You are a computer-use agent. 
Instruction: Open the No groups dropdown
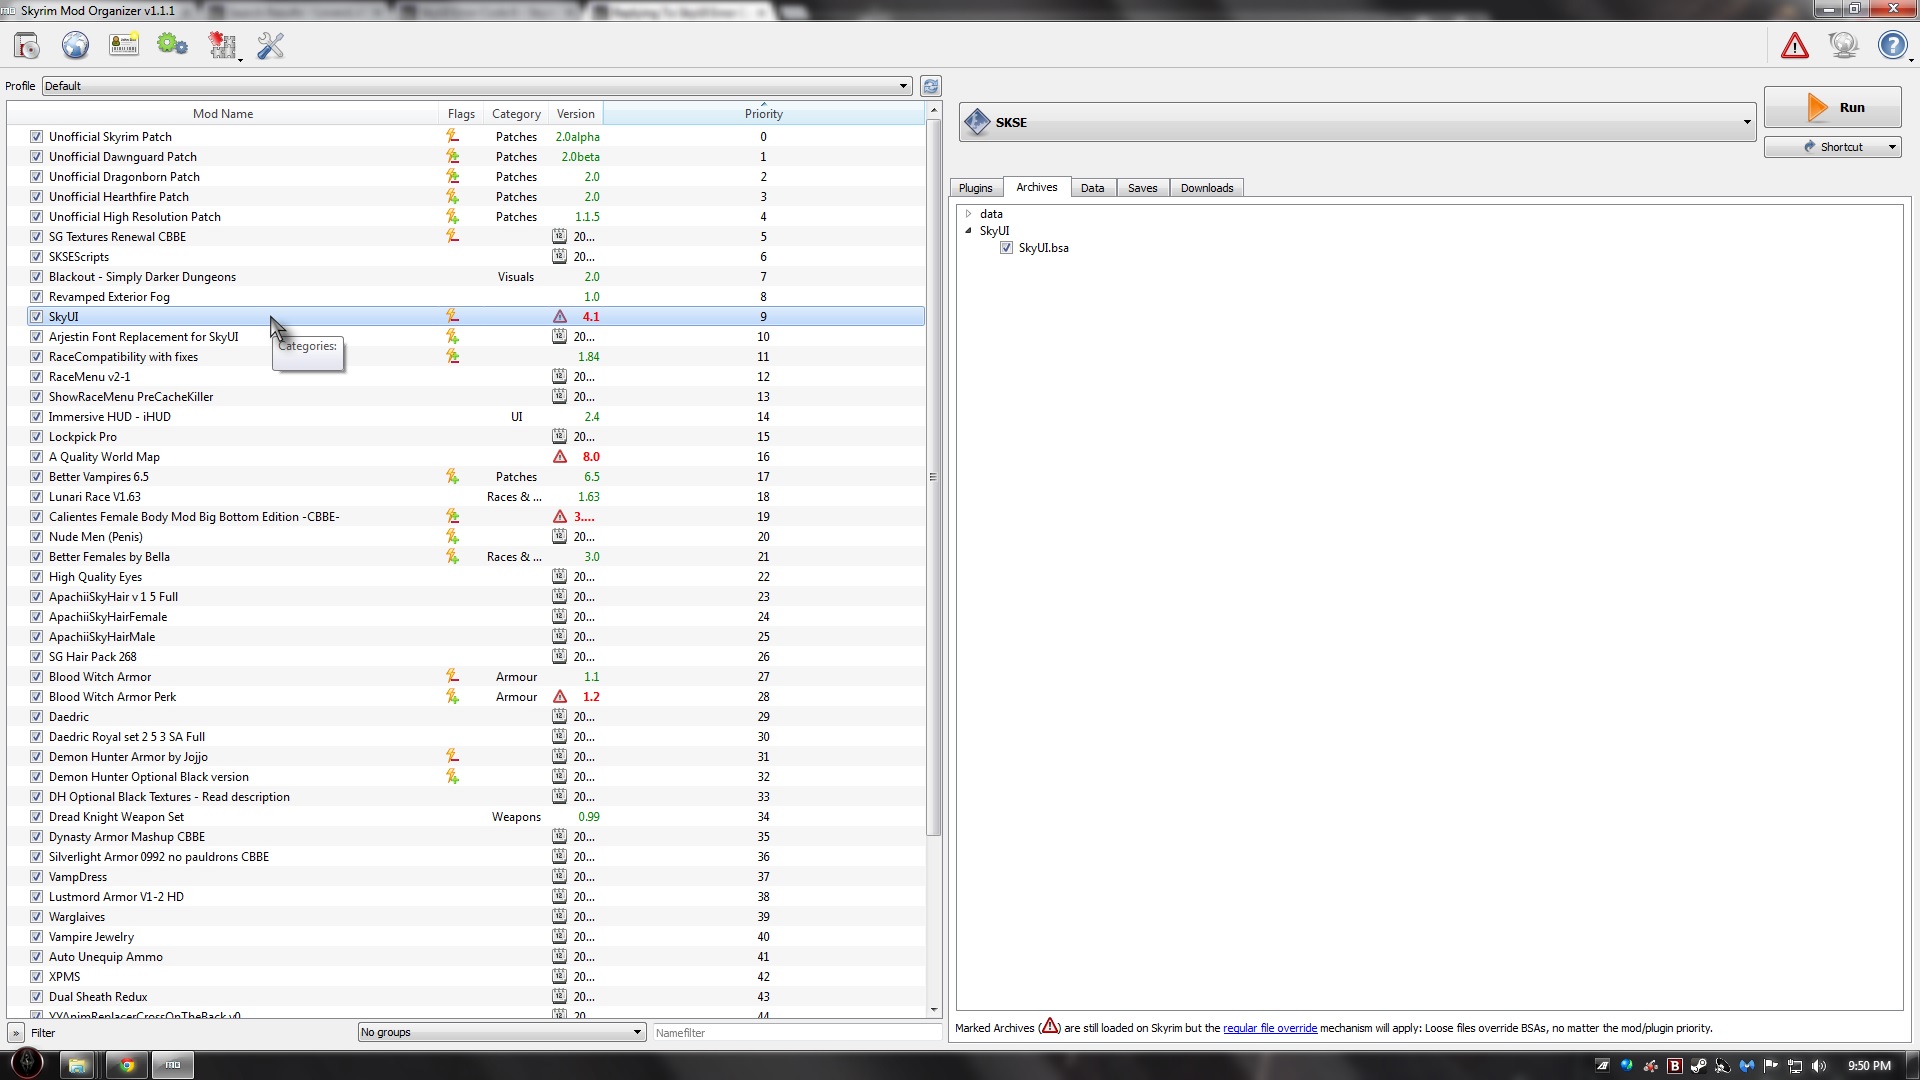(x=501, y=1032)
